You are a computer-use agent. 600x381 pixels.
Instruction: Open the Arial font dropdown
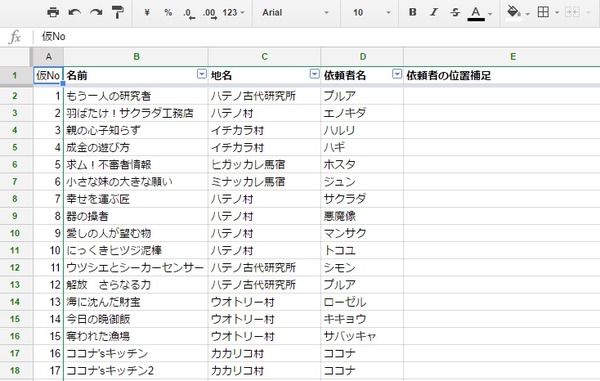click(295, 13)
